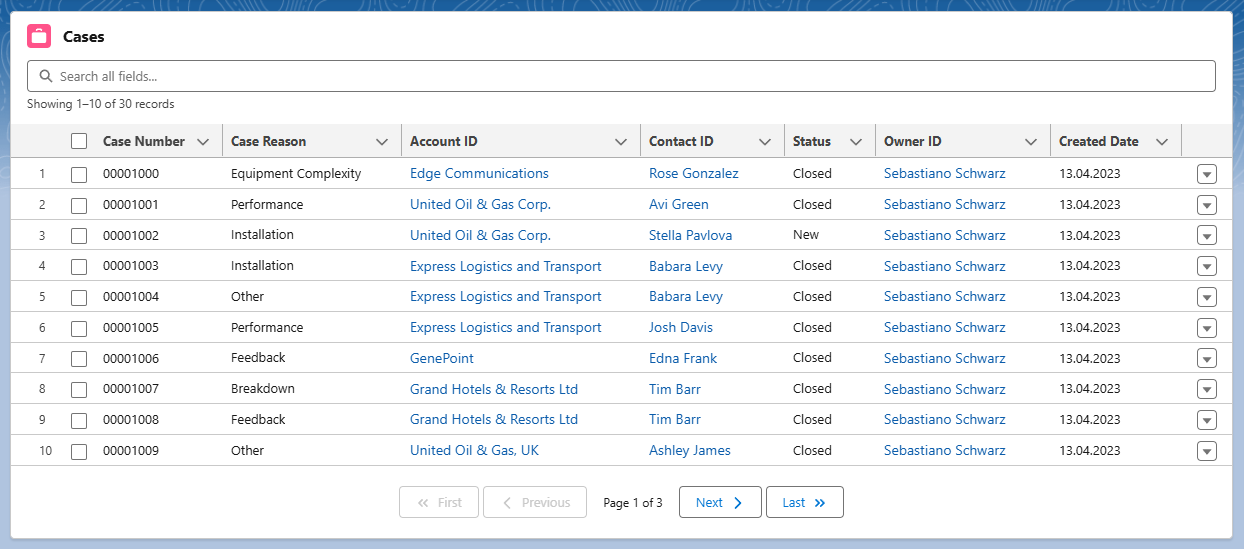Open Tim Barr contact in case 00001008 row

675,419
